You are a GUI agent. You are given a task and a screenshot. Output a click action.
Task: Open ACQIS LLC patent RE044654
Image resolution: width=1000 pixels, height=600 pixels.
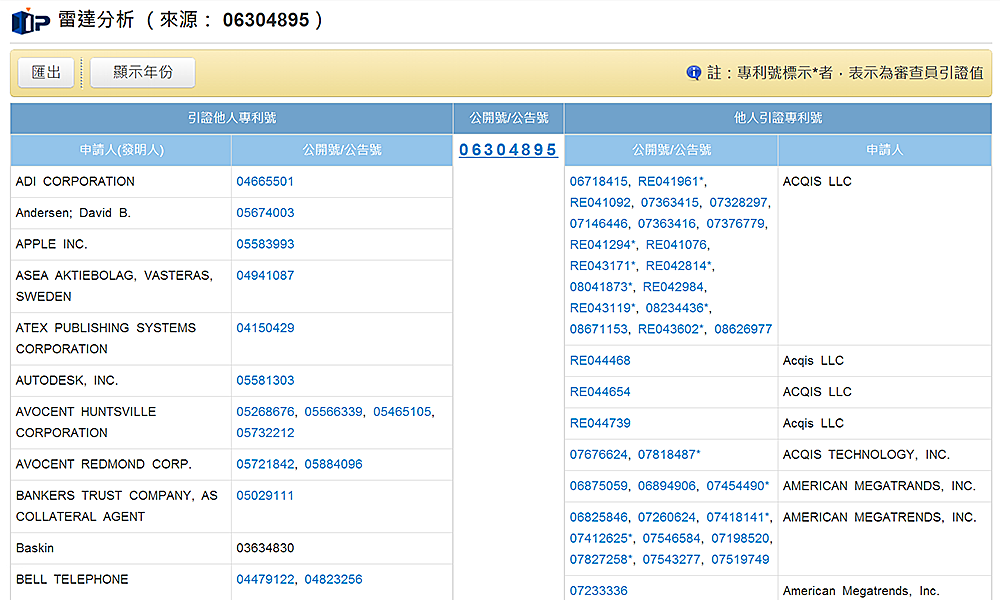(x=600, y=391)
